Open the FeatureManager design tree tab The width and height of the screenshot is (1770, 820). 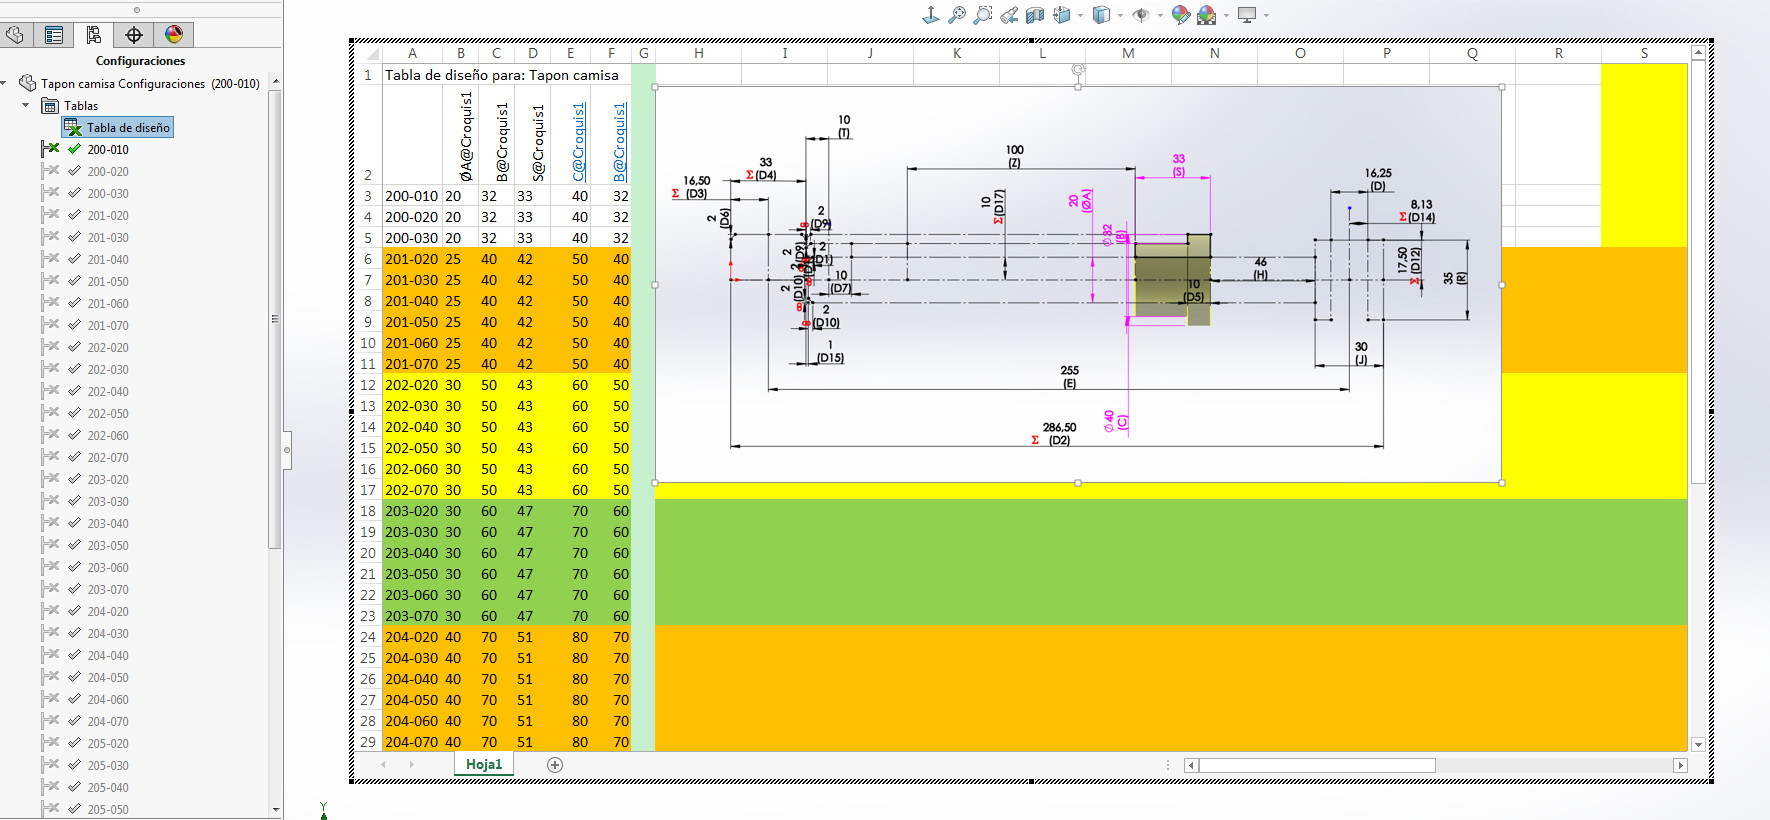click(x=15, y=35)
